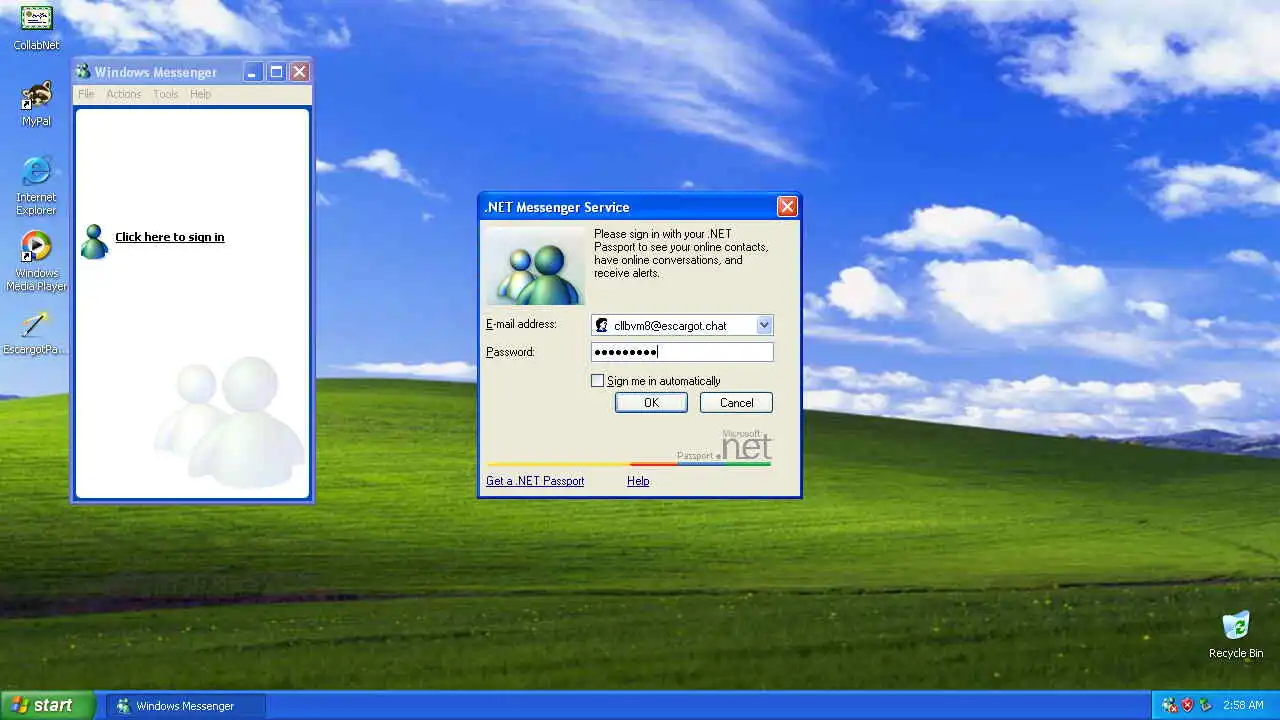Enable the Sign me in automatically checkbox

click(x=598, y=381)
